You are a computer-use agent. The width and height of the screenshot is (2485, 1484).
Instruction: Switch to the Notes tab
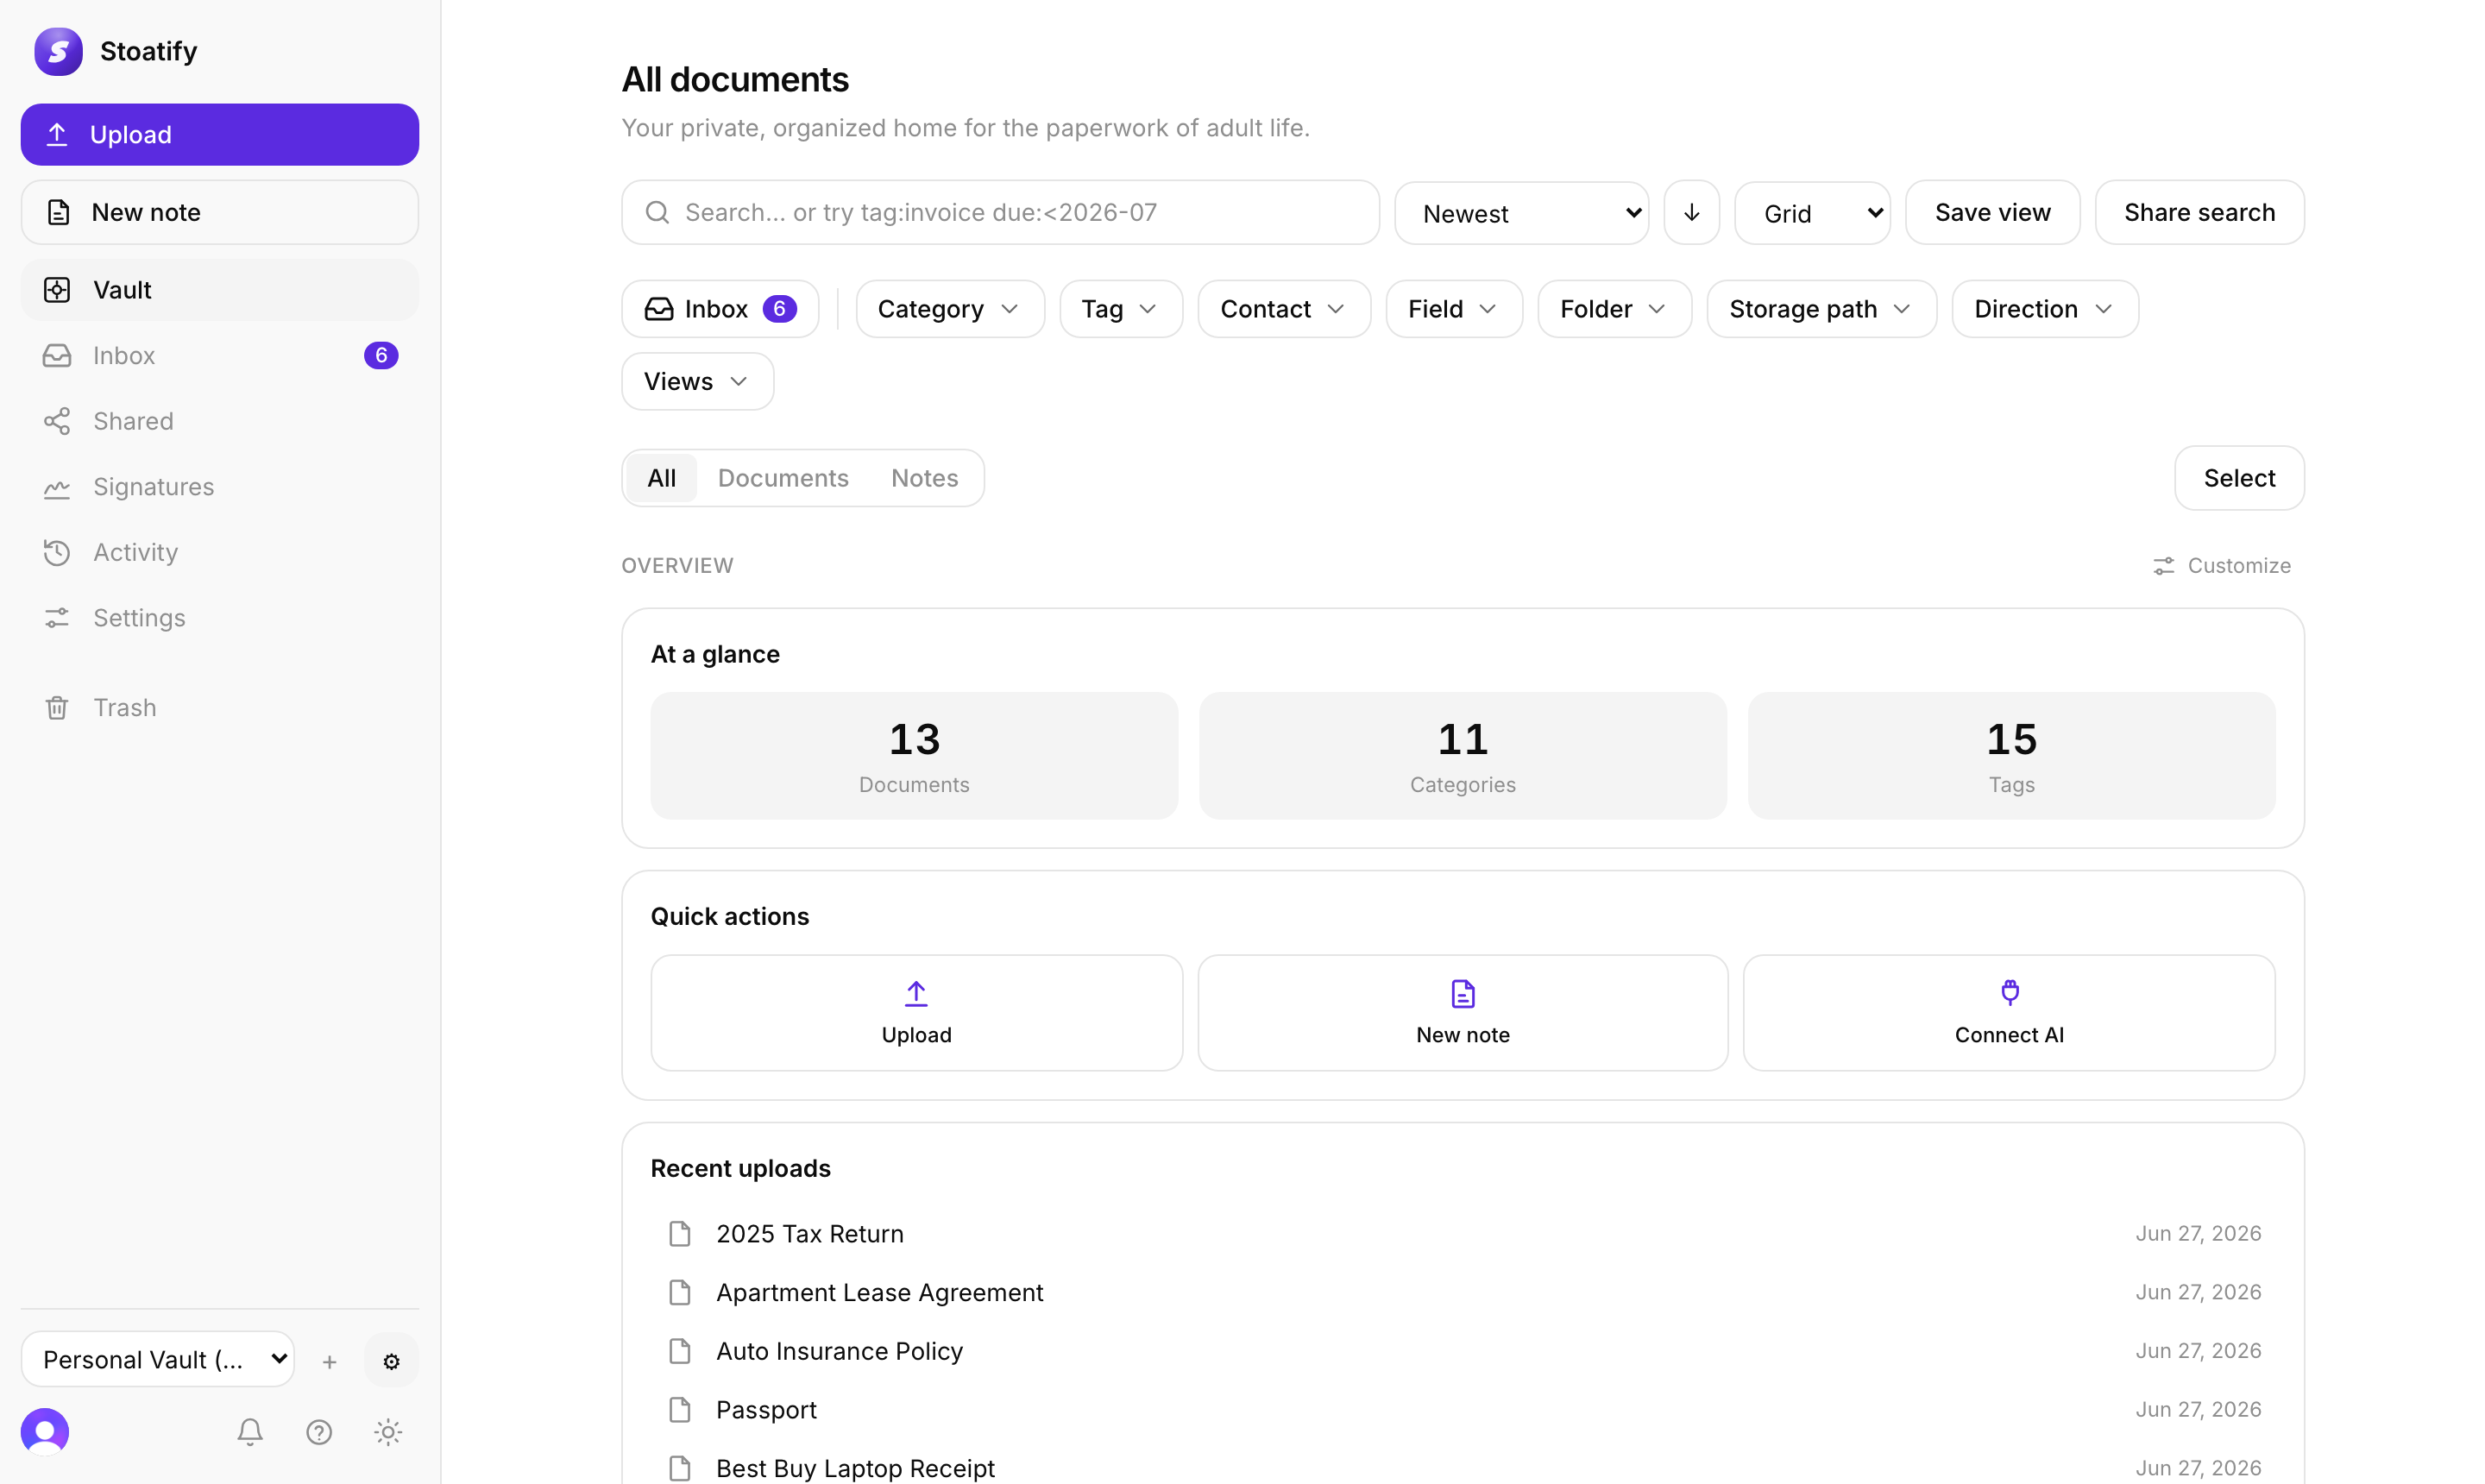tap(925, 478)
